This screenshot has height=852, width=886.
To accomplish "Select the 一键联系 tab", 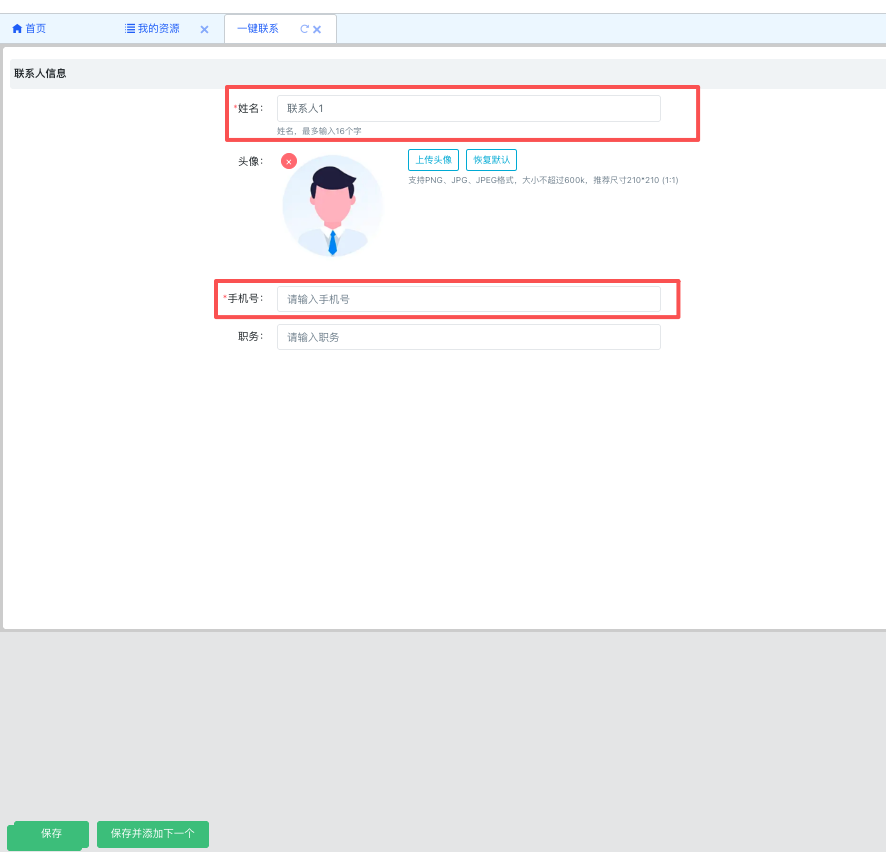I will coord(258,29).
